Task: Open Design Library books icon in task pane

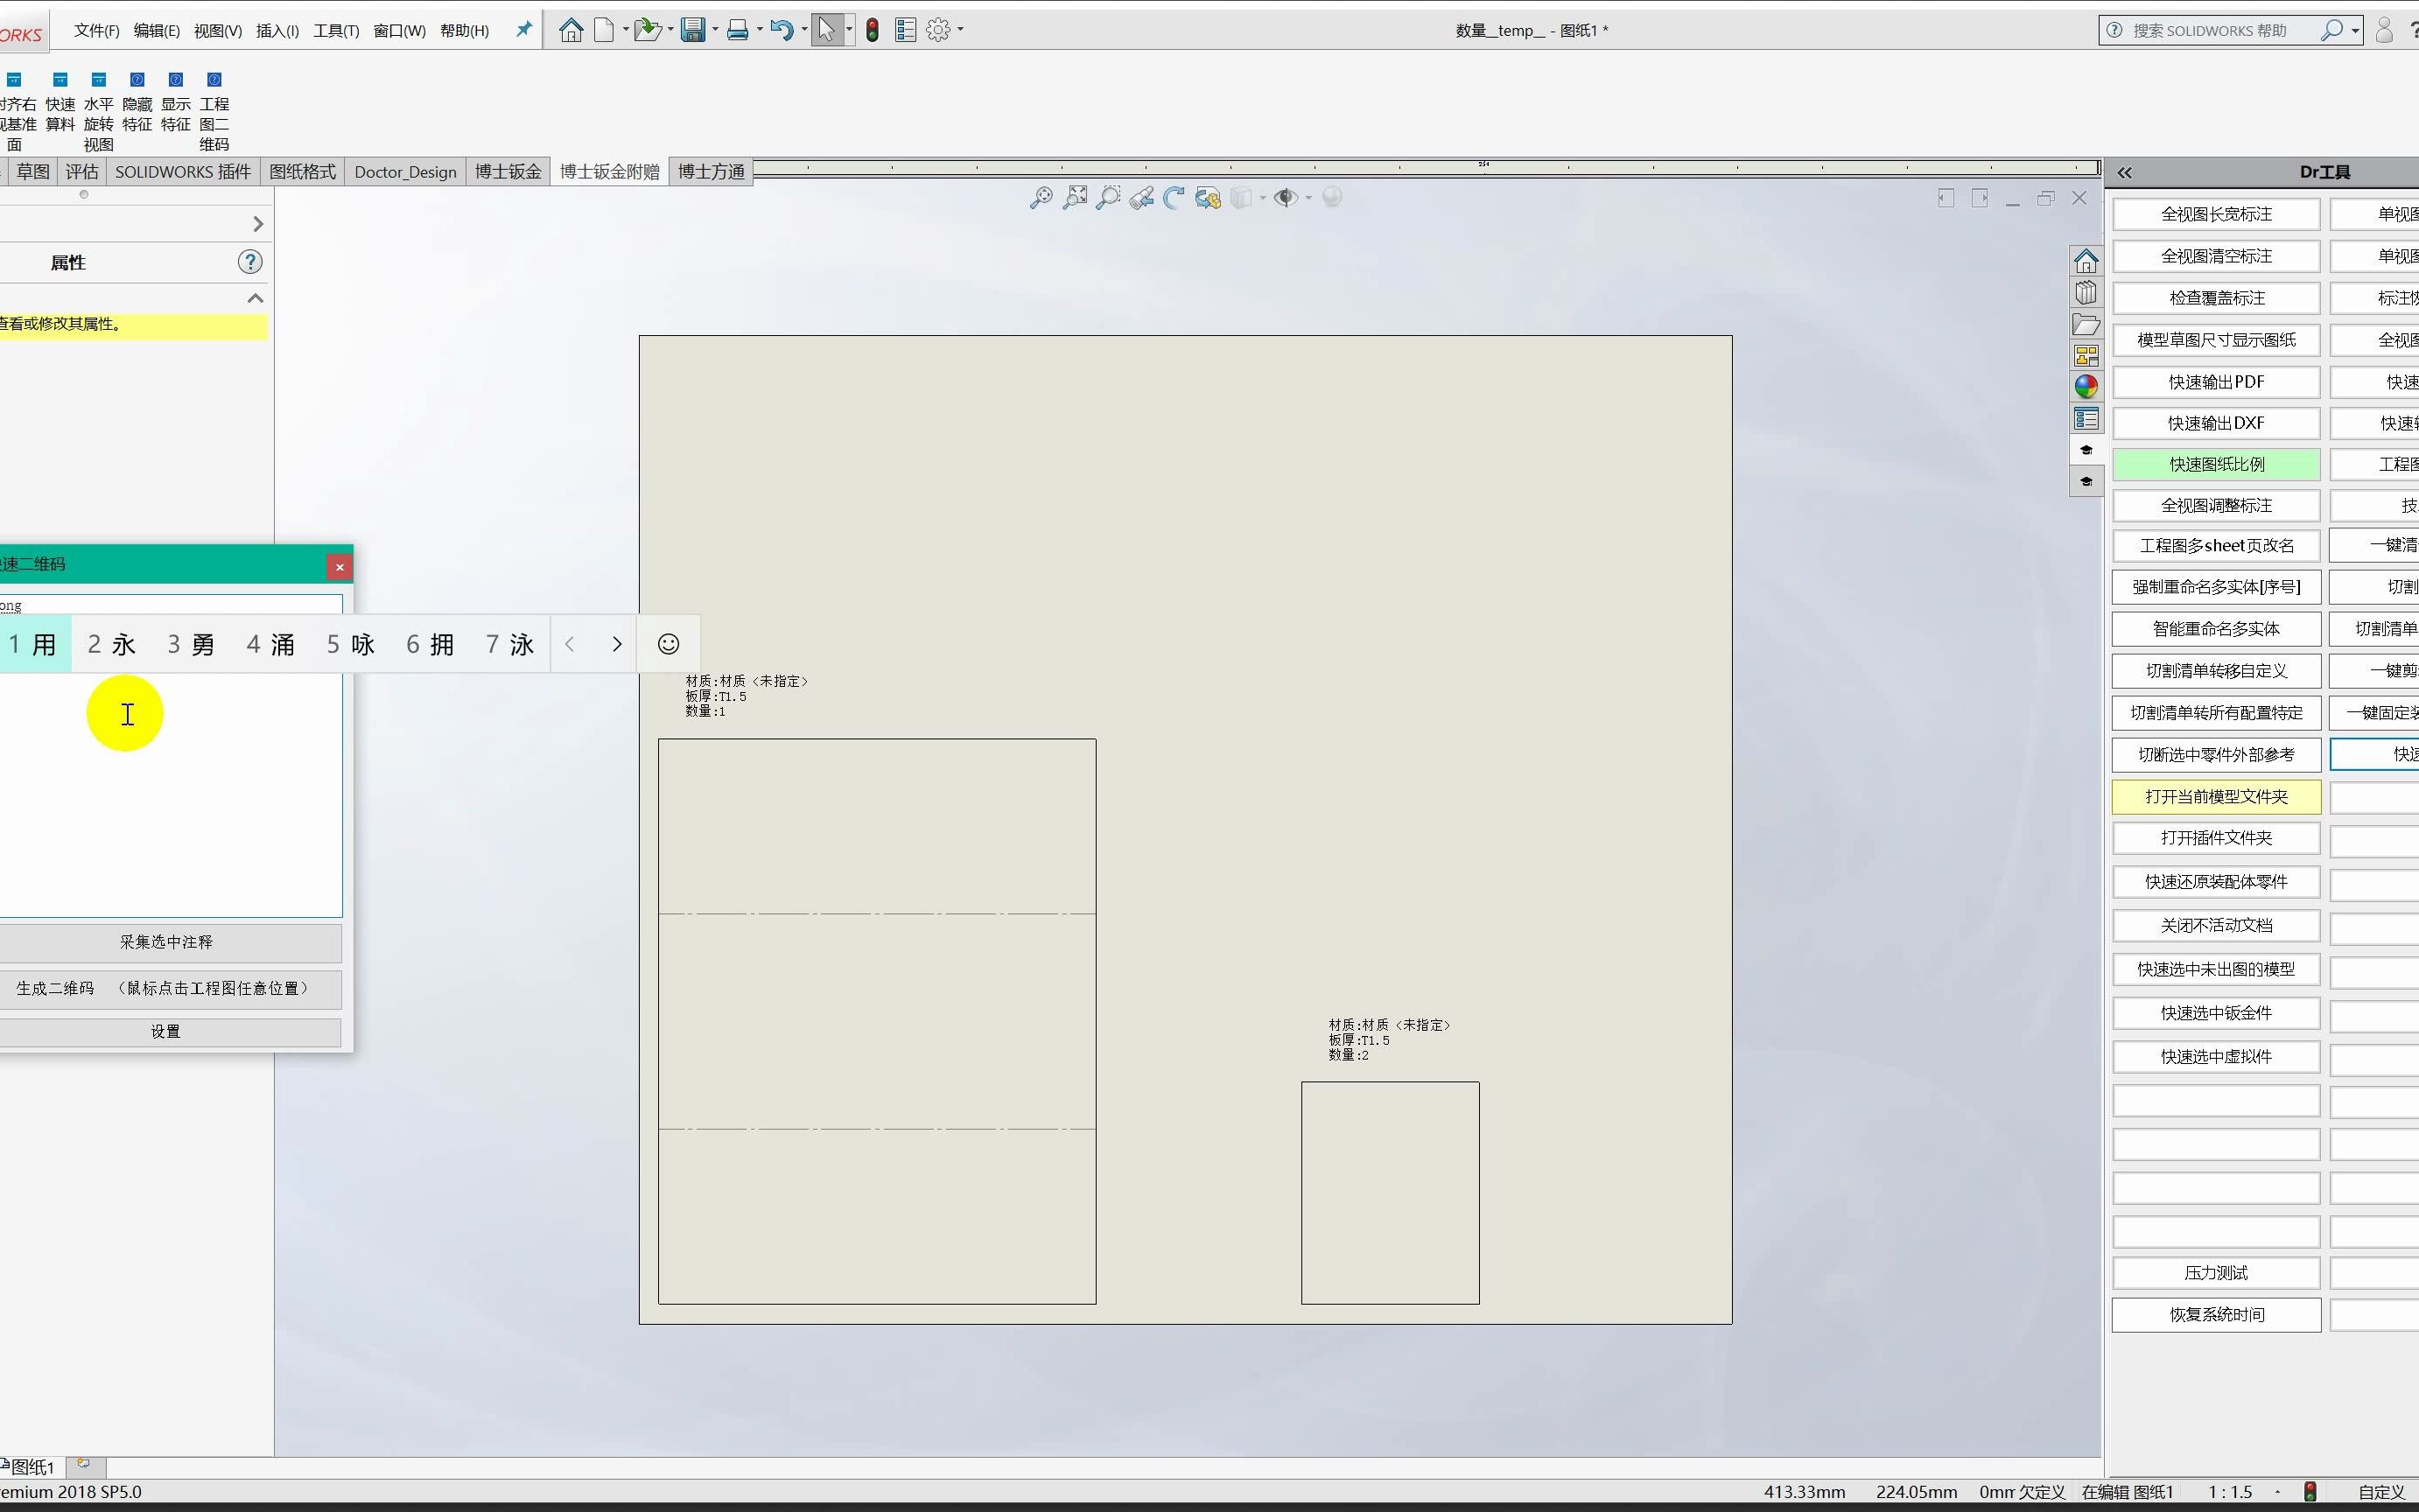Action: pyautogui.click(x=2086, y=293)
